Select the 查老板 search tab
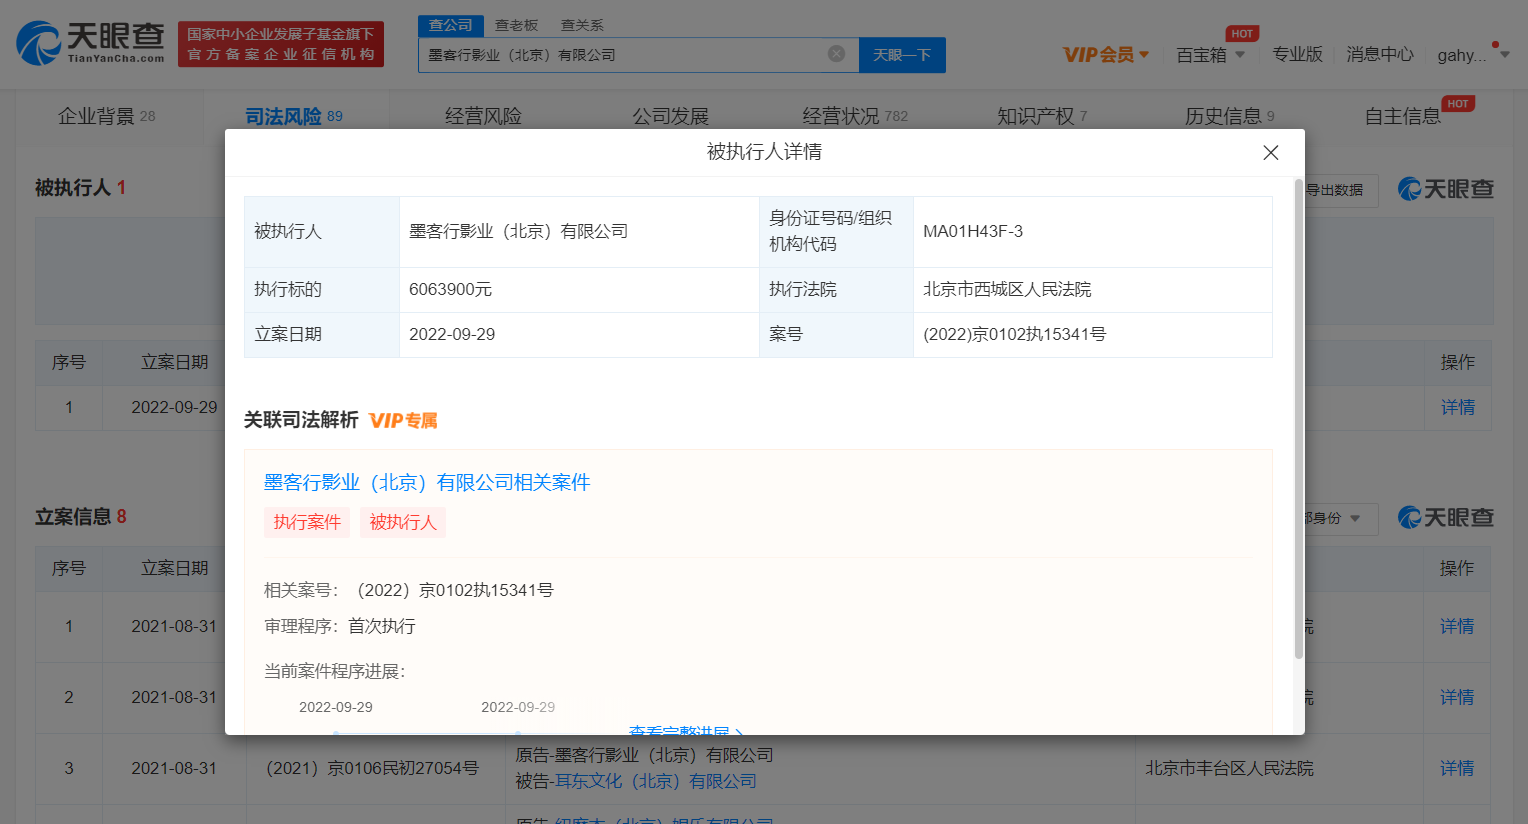The width and height of the screenshot is (1528, 824). click(x=517, y=25)
